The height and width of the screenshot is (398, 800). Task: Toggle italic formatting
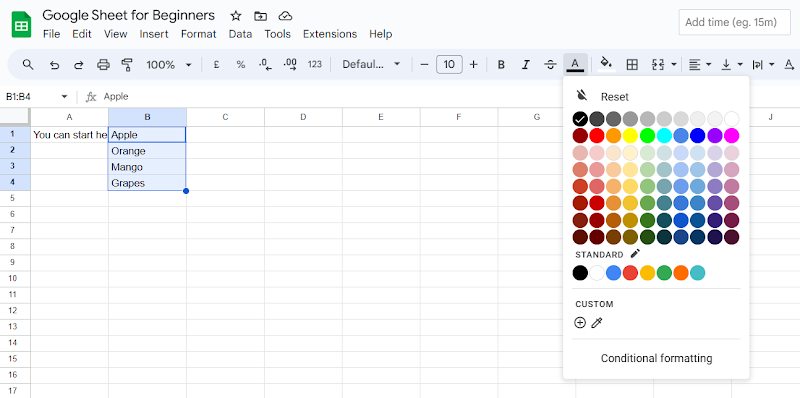[x=526, y=65]
